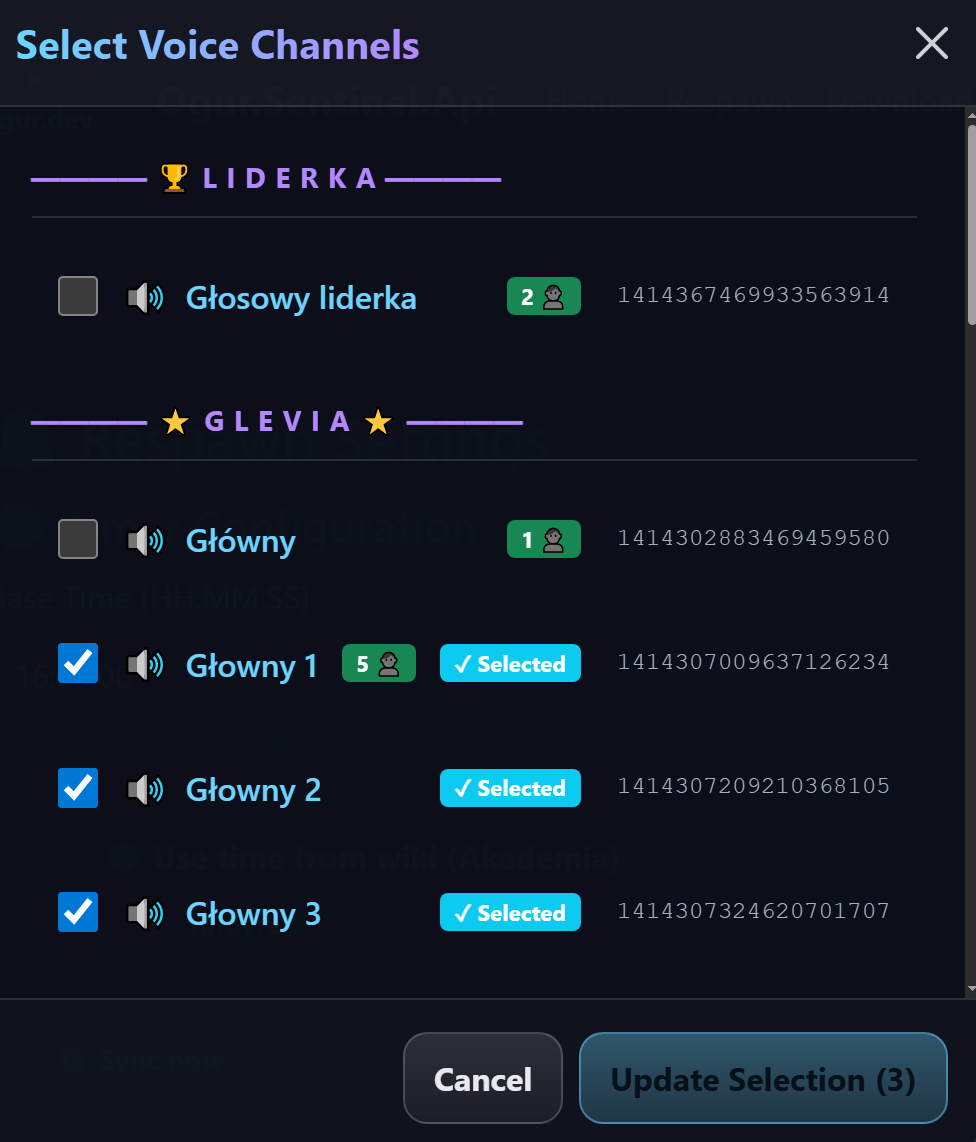Image resolution: width=976 pixels, height=1142 pixels.
Task: Click the Selected badge on Głowny 2
Action: click(x=510, y=788)
